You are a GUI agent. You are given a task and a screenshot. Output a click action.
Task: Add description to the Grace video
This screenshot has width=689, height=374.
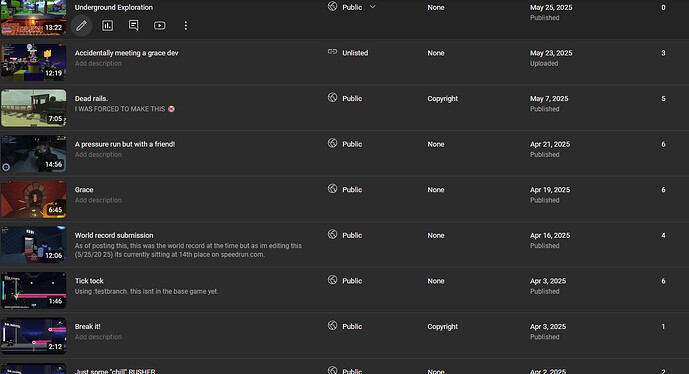point(98,200)
